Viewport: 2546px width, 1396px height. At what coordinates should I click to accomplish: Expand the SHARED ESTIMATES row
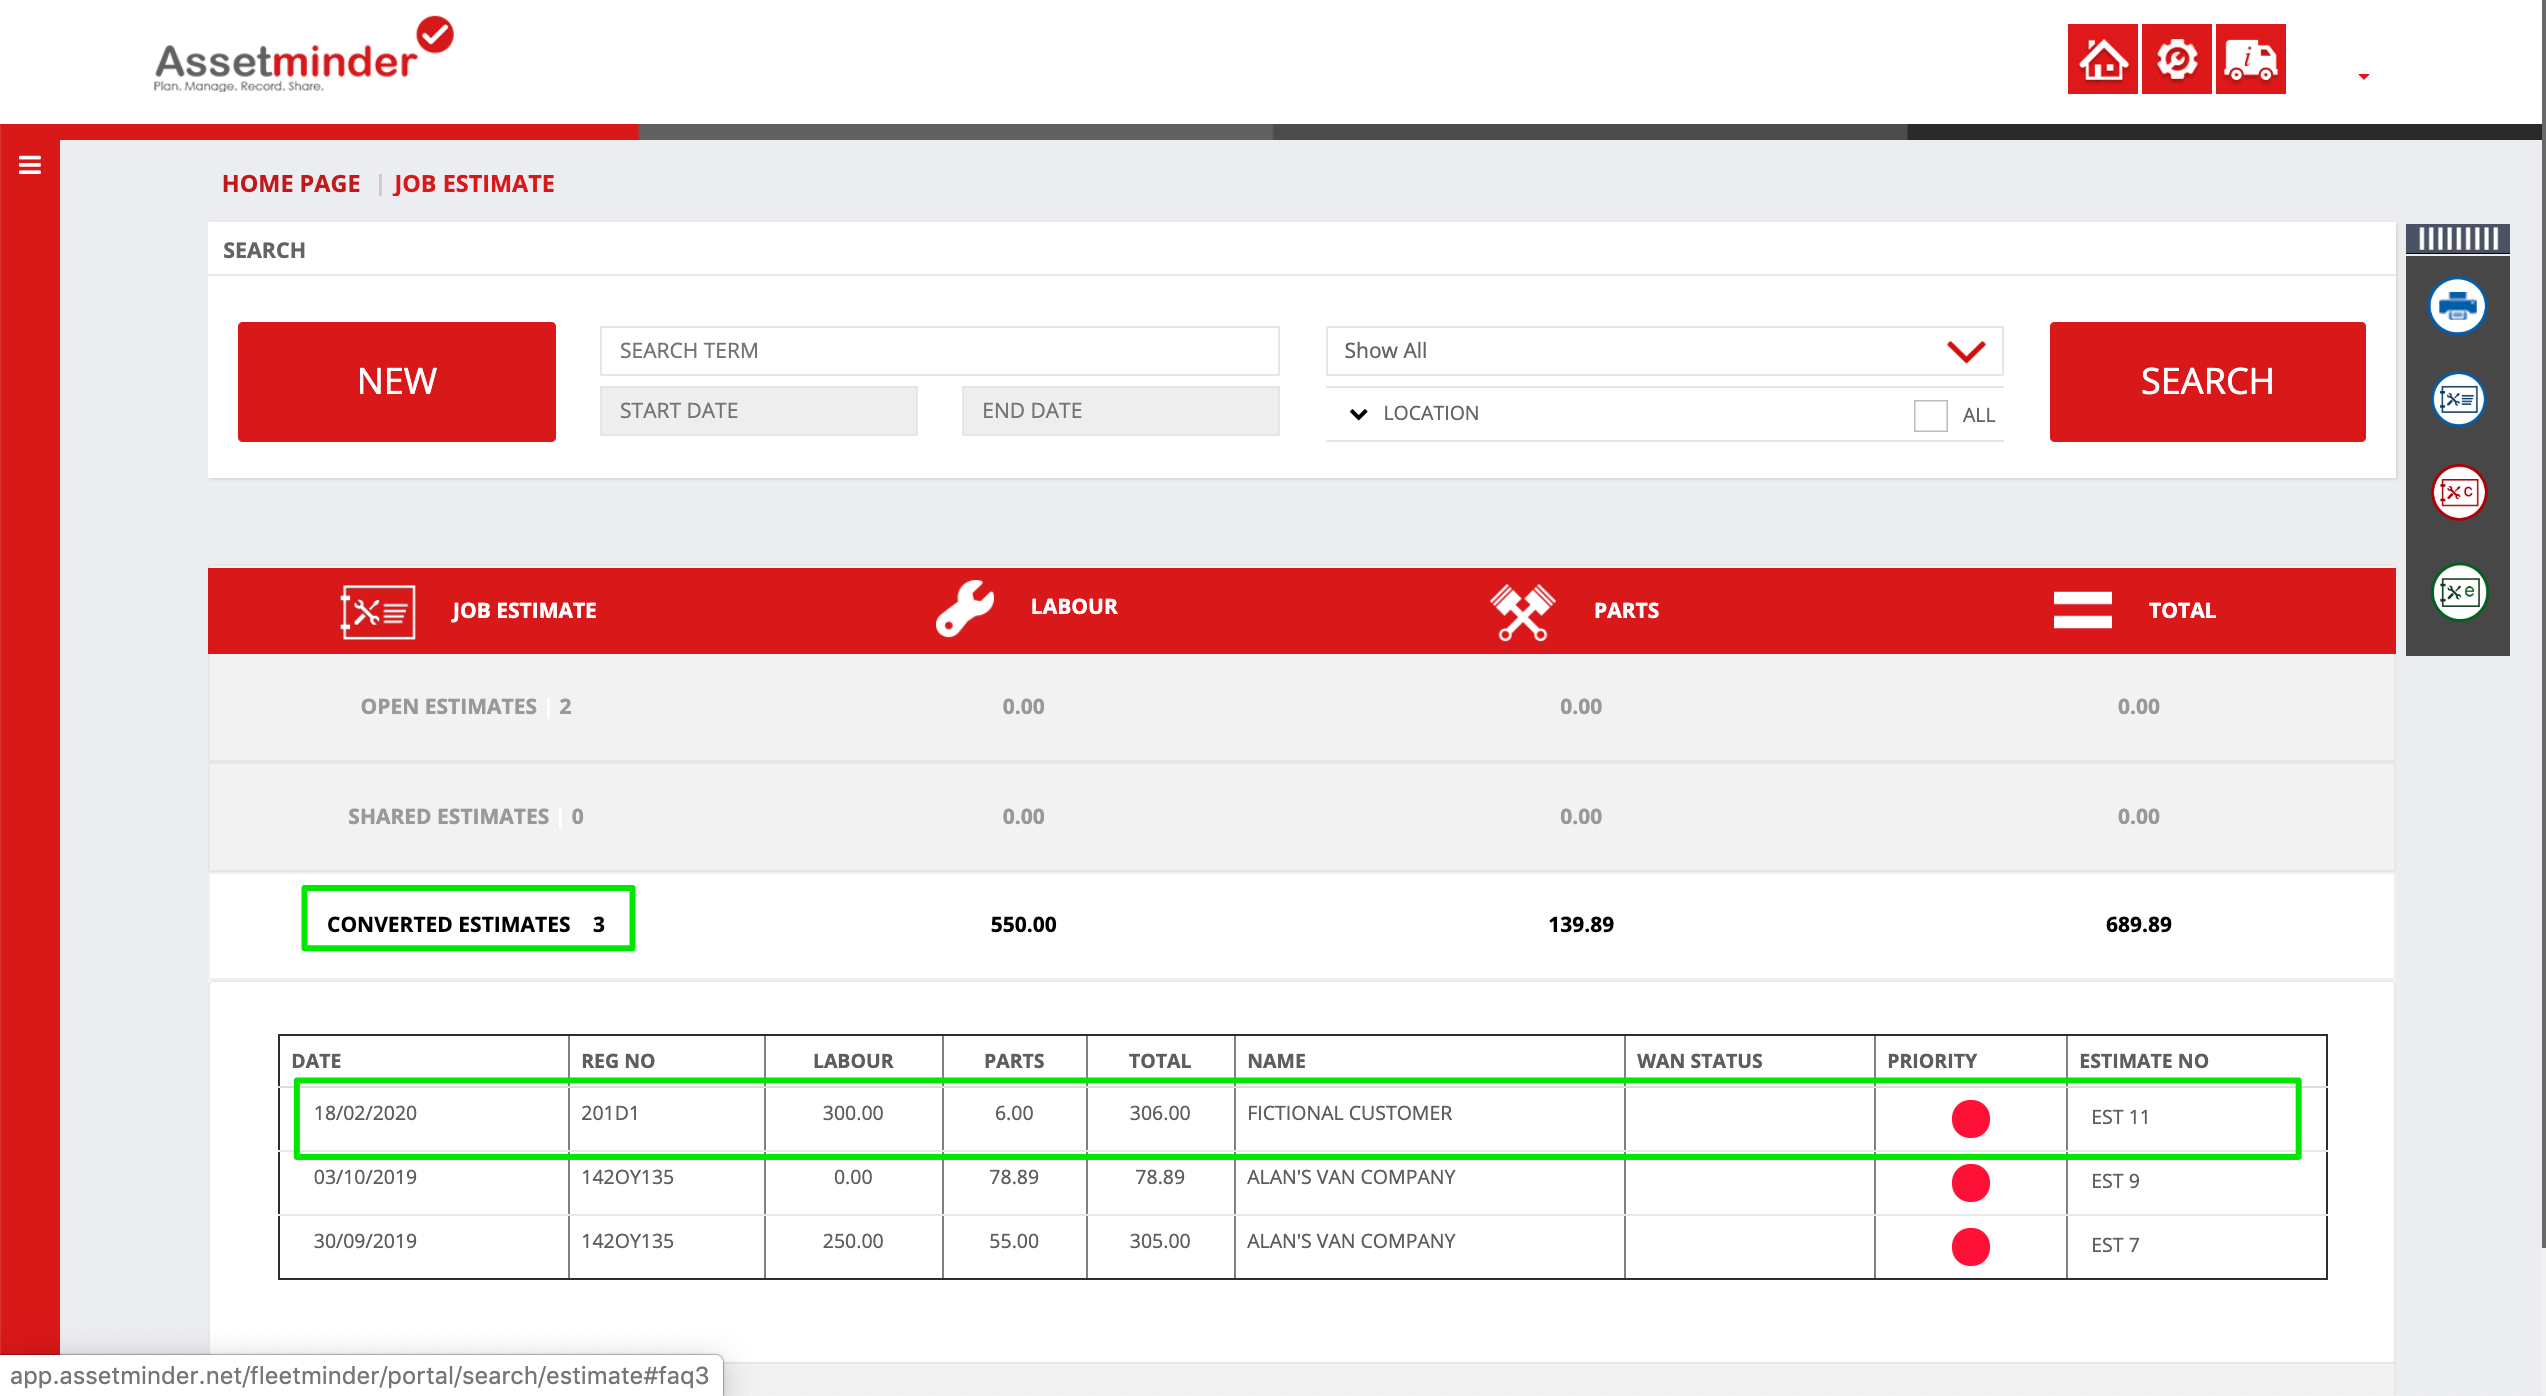tap(1302, 817)
